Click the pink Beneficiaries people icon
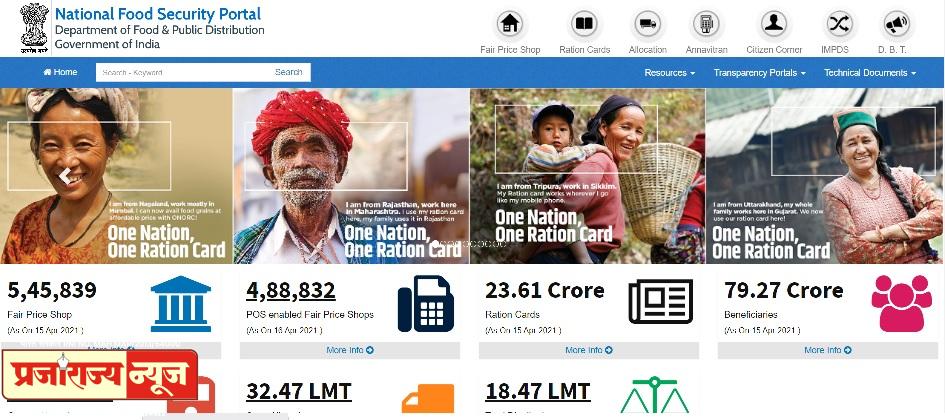The height and width of the screenshot is (420, 945). coord(902,303)
